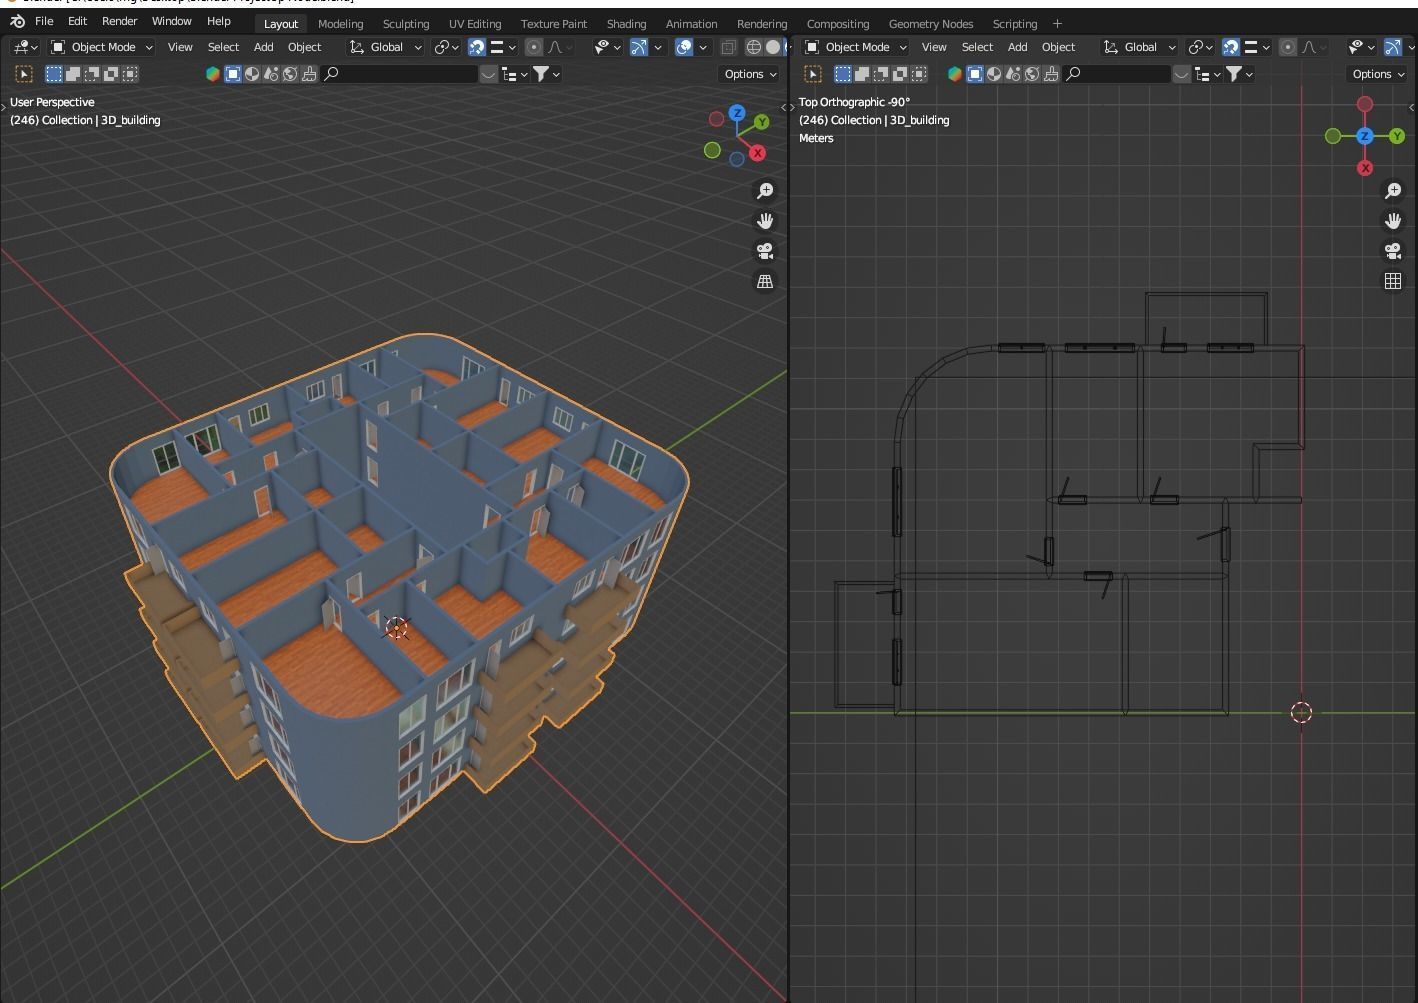Switch perspective/orthographic in left viewport

pos(765,282)
